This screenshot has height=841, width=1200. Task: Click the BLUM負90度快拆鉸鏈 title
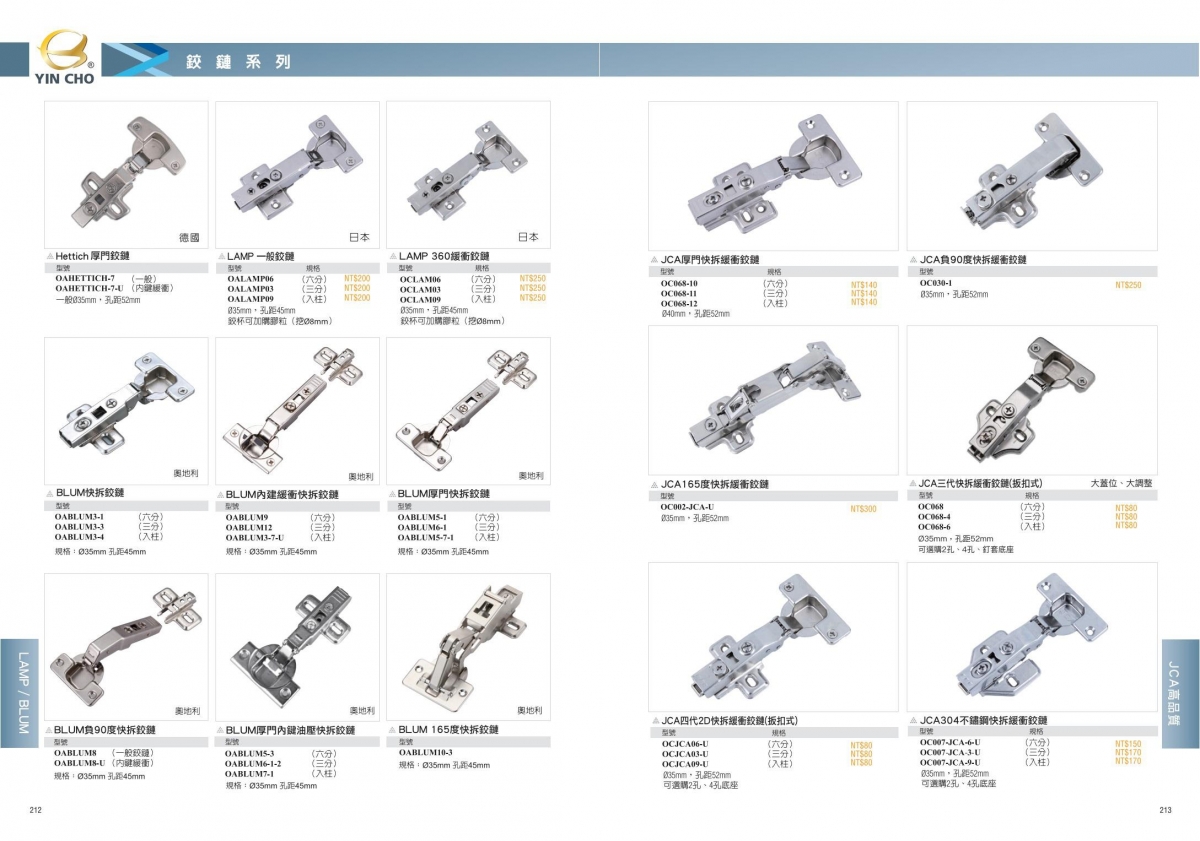[105, 730]
